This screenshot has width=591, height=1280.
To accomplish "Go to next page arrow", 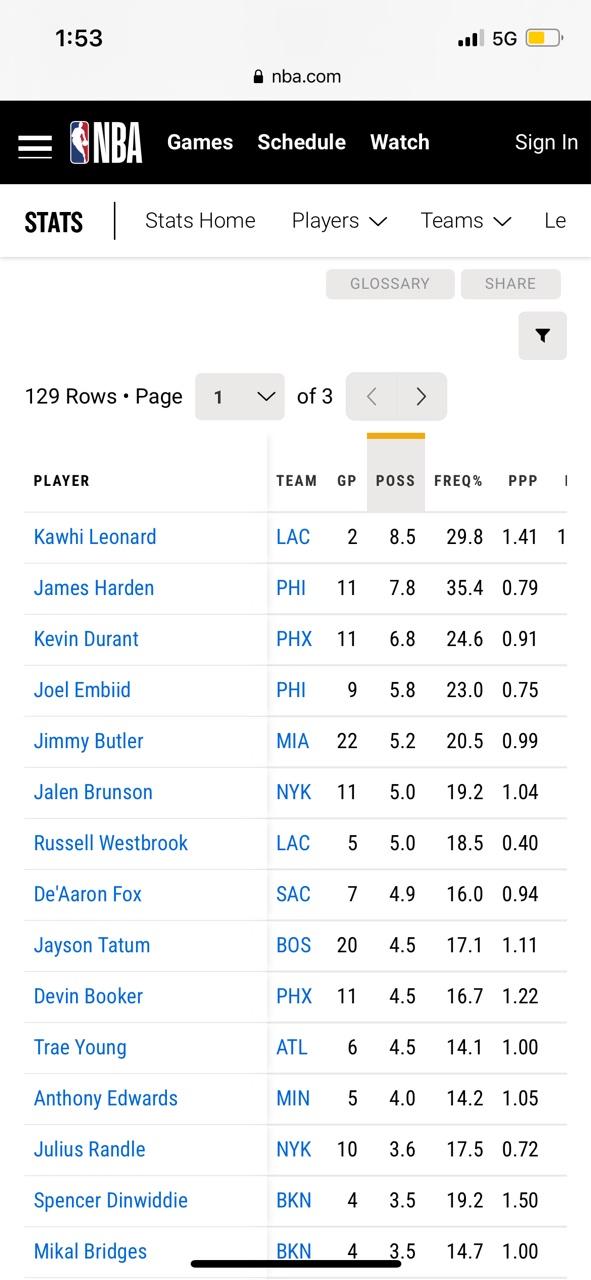I will (421, 397).
